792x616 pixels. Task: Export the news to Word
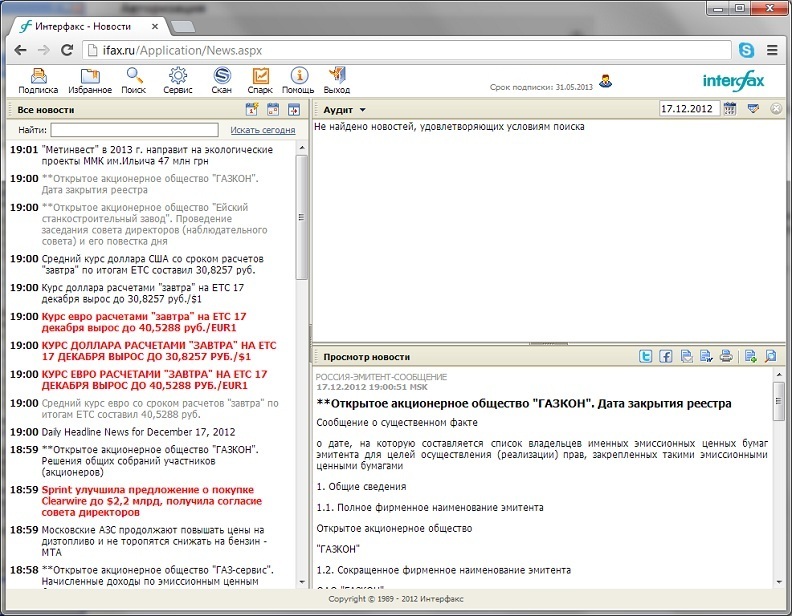click(x=706, y=356)
